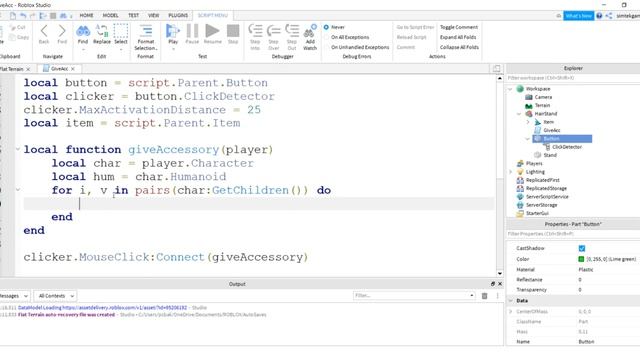Click the Undo arrow in quick access bar
This screenshot has width=640, height=360.
pos(23,16)
